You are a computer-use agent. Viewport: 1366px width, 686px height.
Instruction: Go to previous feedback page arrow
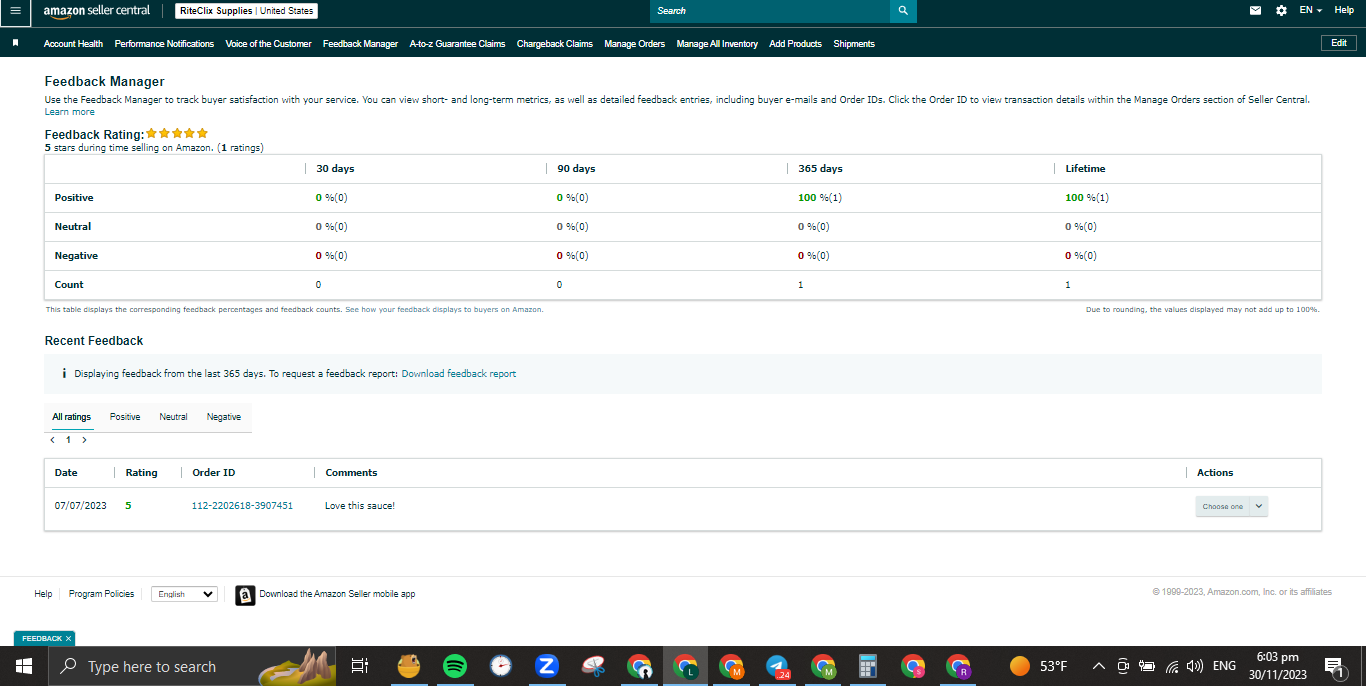coord(52,440)
